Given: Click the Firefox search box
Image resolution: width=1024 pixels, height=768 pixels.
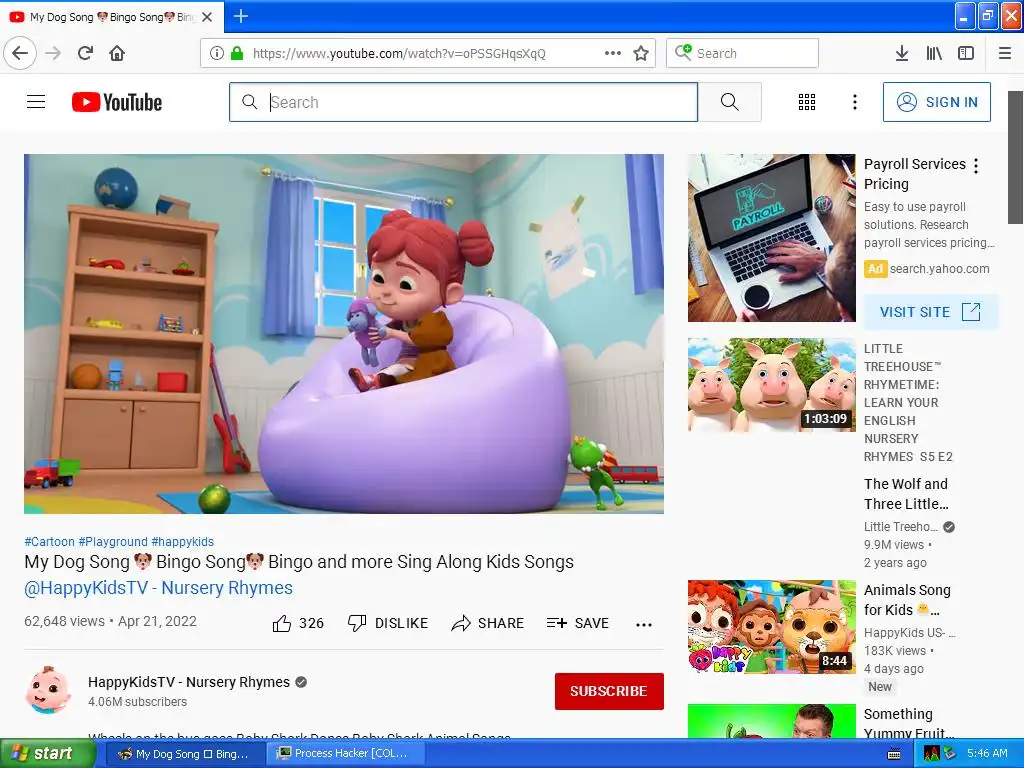Looking at the screenshot, I should pos(743,53).
